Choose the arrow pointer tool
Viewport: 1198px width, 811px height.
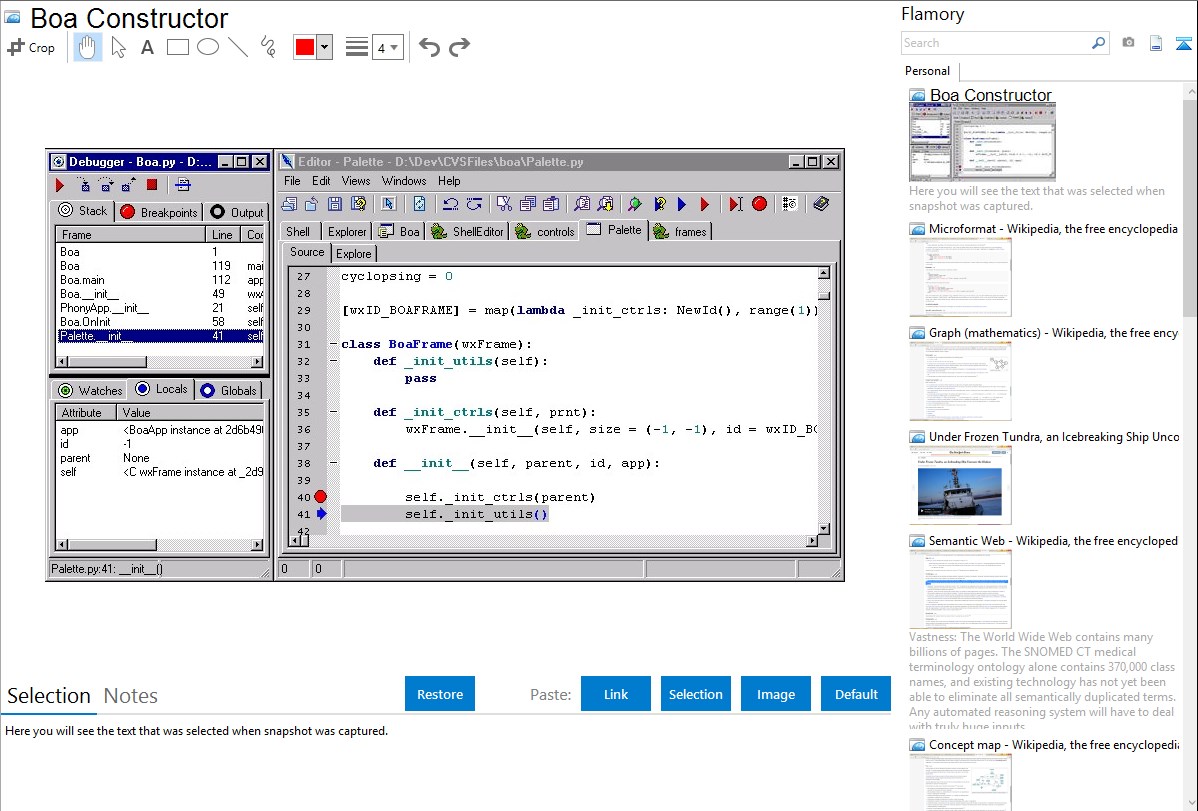pos(118,47)
